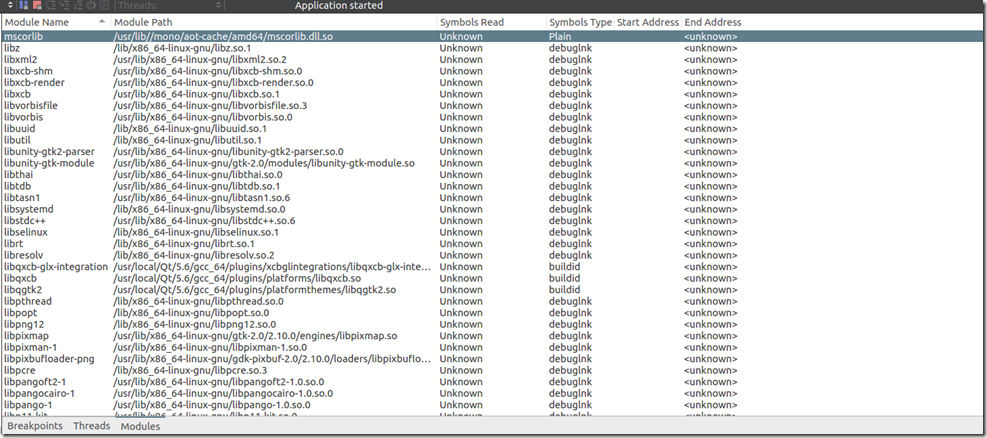Open the Threads combo box
Screen dimensions: 987x438
click(x=170, y=5)
